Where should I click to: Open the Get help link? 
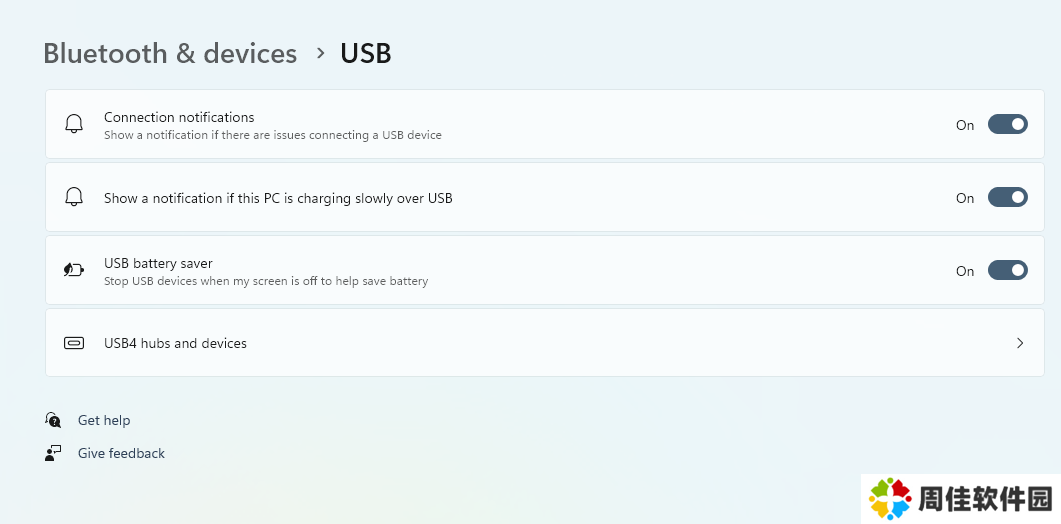[x=104, y=420]
